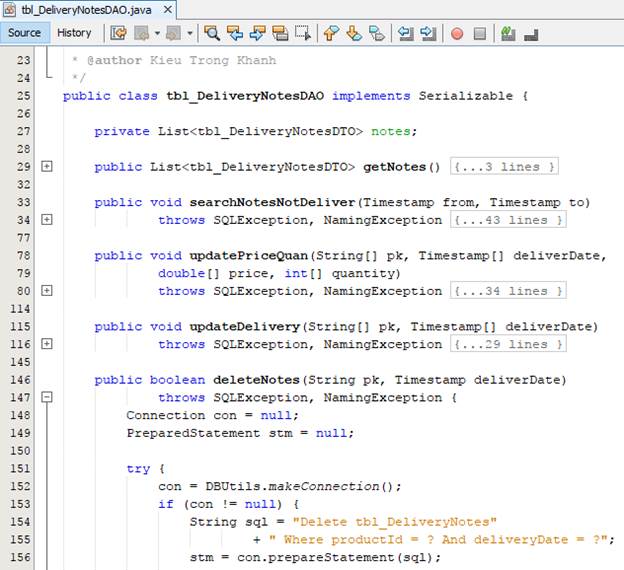Click the 'Serializable' identifier
This screenshot has height=570, width=624.
(466, 96)
